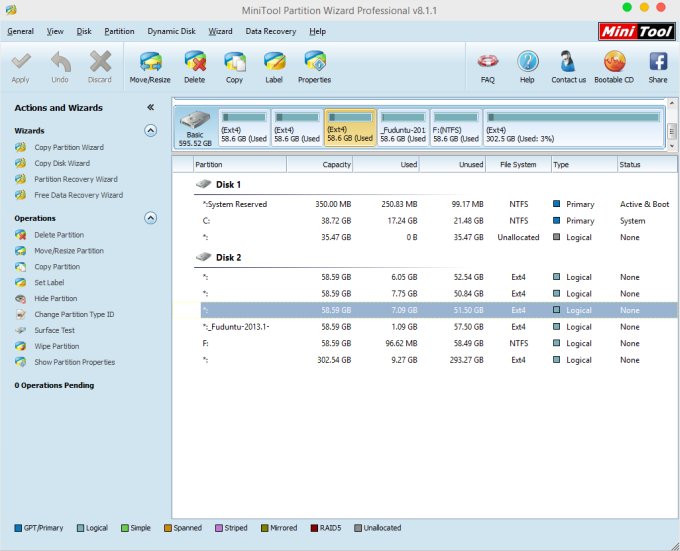680x551 pixels.
Task: Click Change Partition Type ID
Action: (x=74, y=314)
